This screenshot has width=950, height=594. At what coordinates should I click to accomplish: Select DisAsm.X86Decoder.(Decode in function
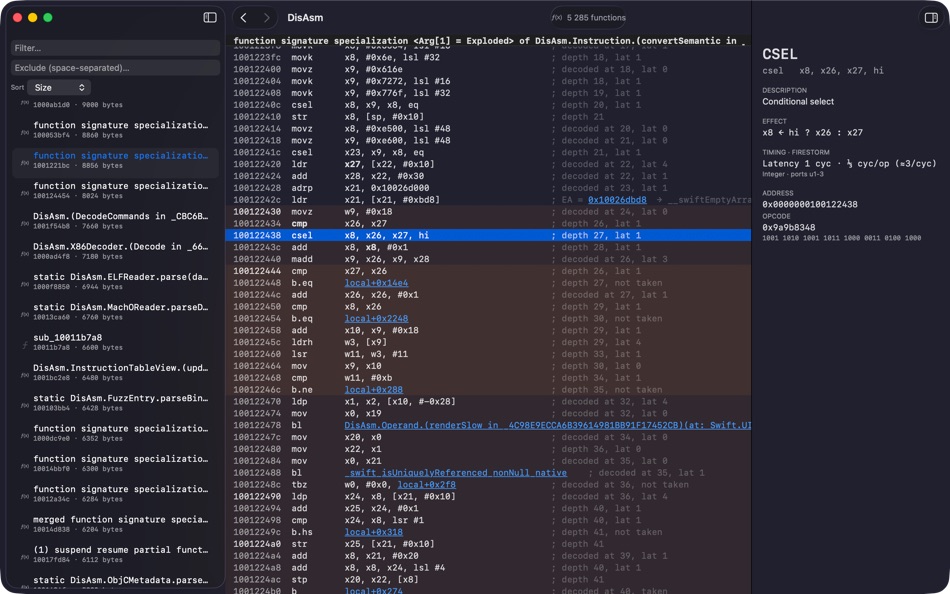click(115, 251)
